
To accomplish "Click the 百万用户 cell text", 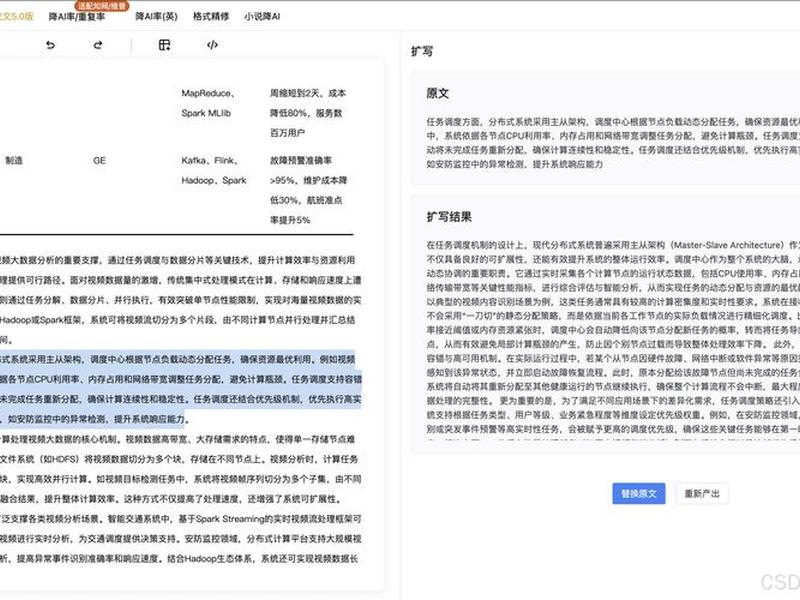I will (x=287, y=133).
